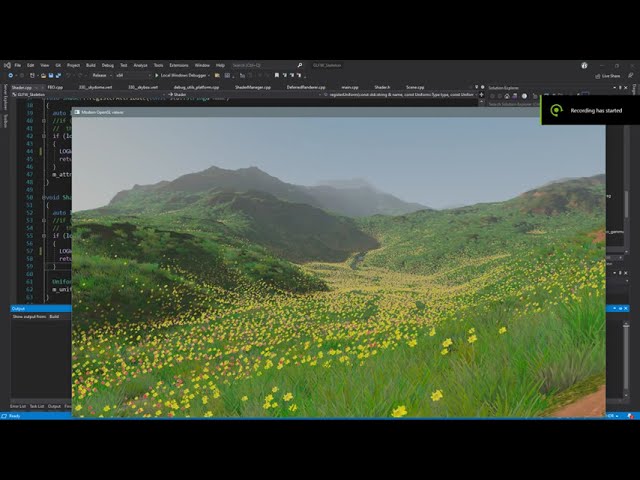Switch to the Shader.h tab
The height and width of the screenshot is (480, 640).
[382, 87]
